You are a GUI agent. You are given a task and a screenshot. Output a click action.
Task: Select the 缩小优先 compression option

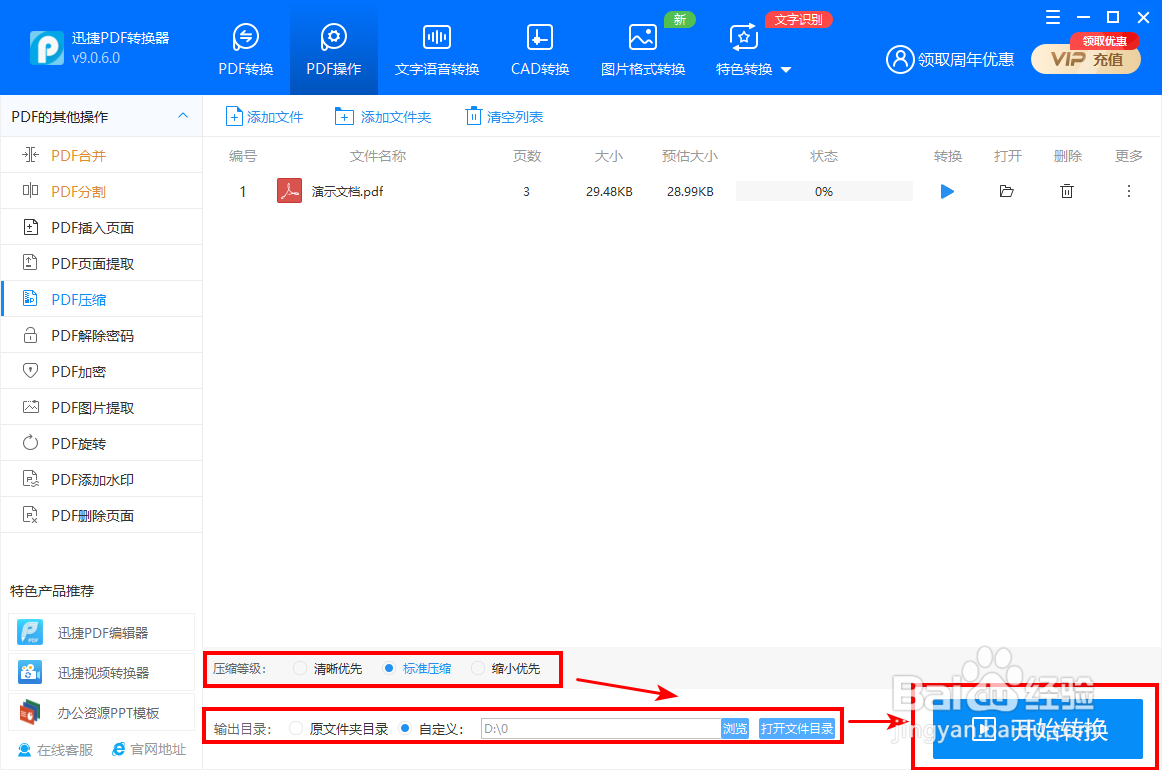pos(506,668)
